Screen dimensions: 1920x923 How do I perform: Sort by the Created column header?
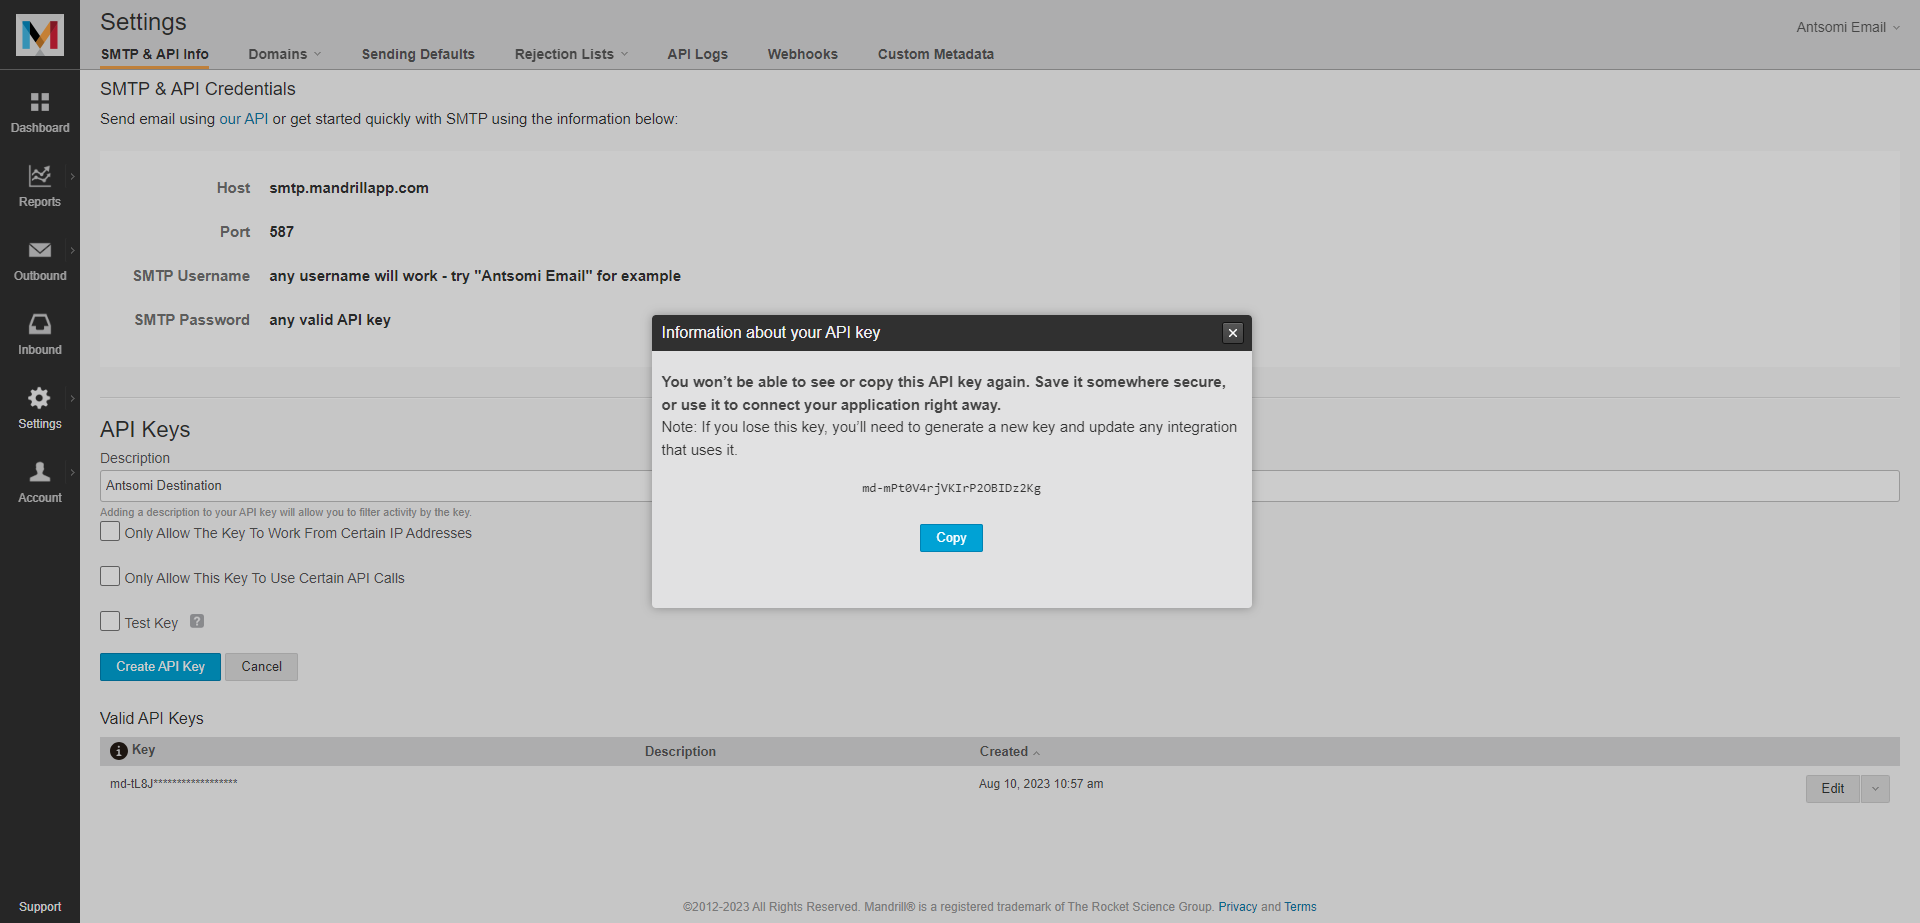1009,752
